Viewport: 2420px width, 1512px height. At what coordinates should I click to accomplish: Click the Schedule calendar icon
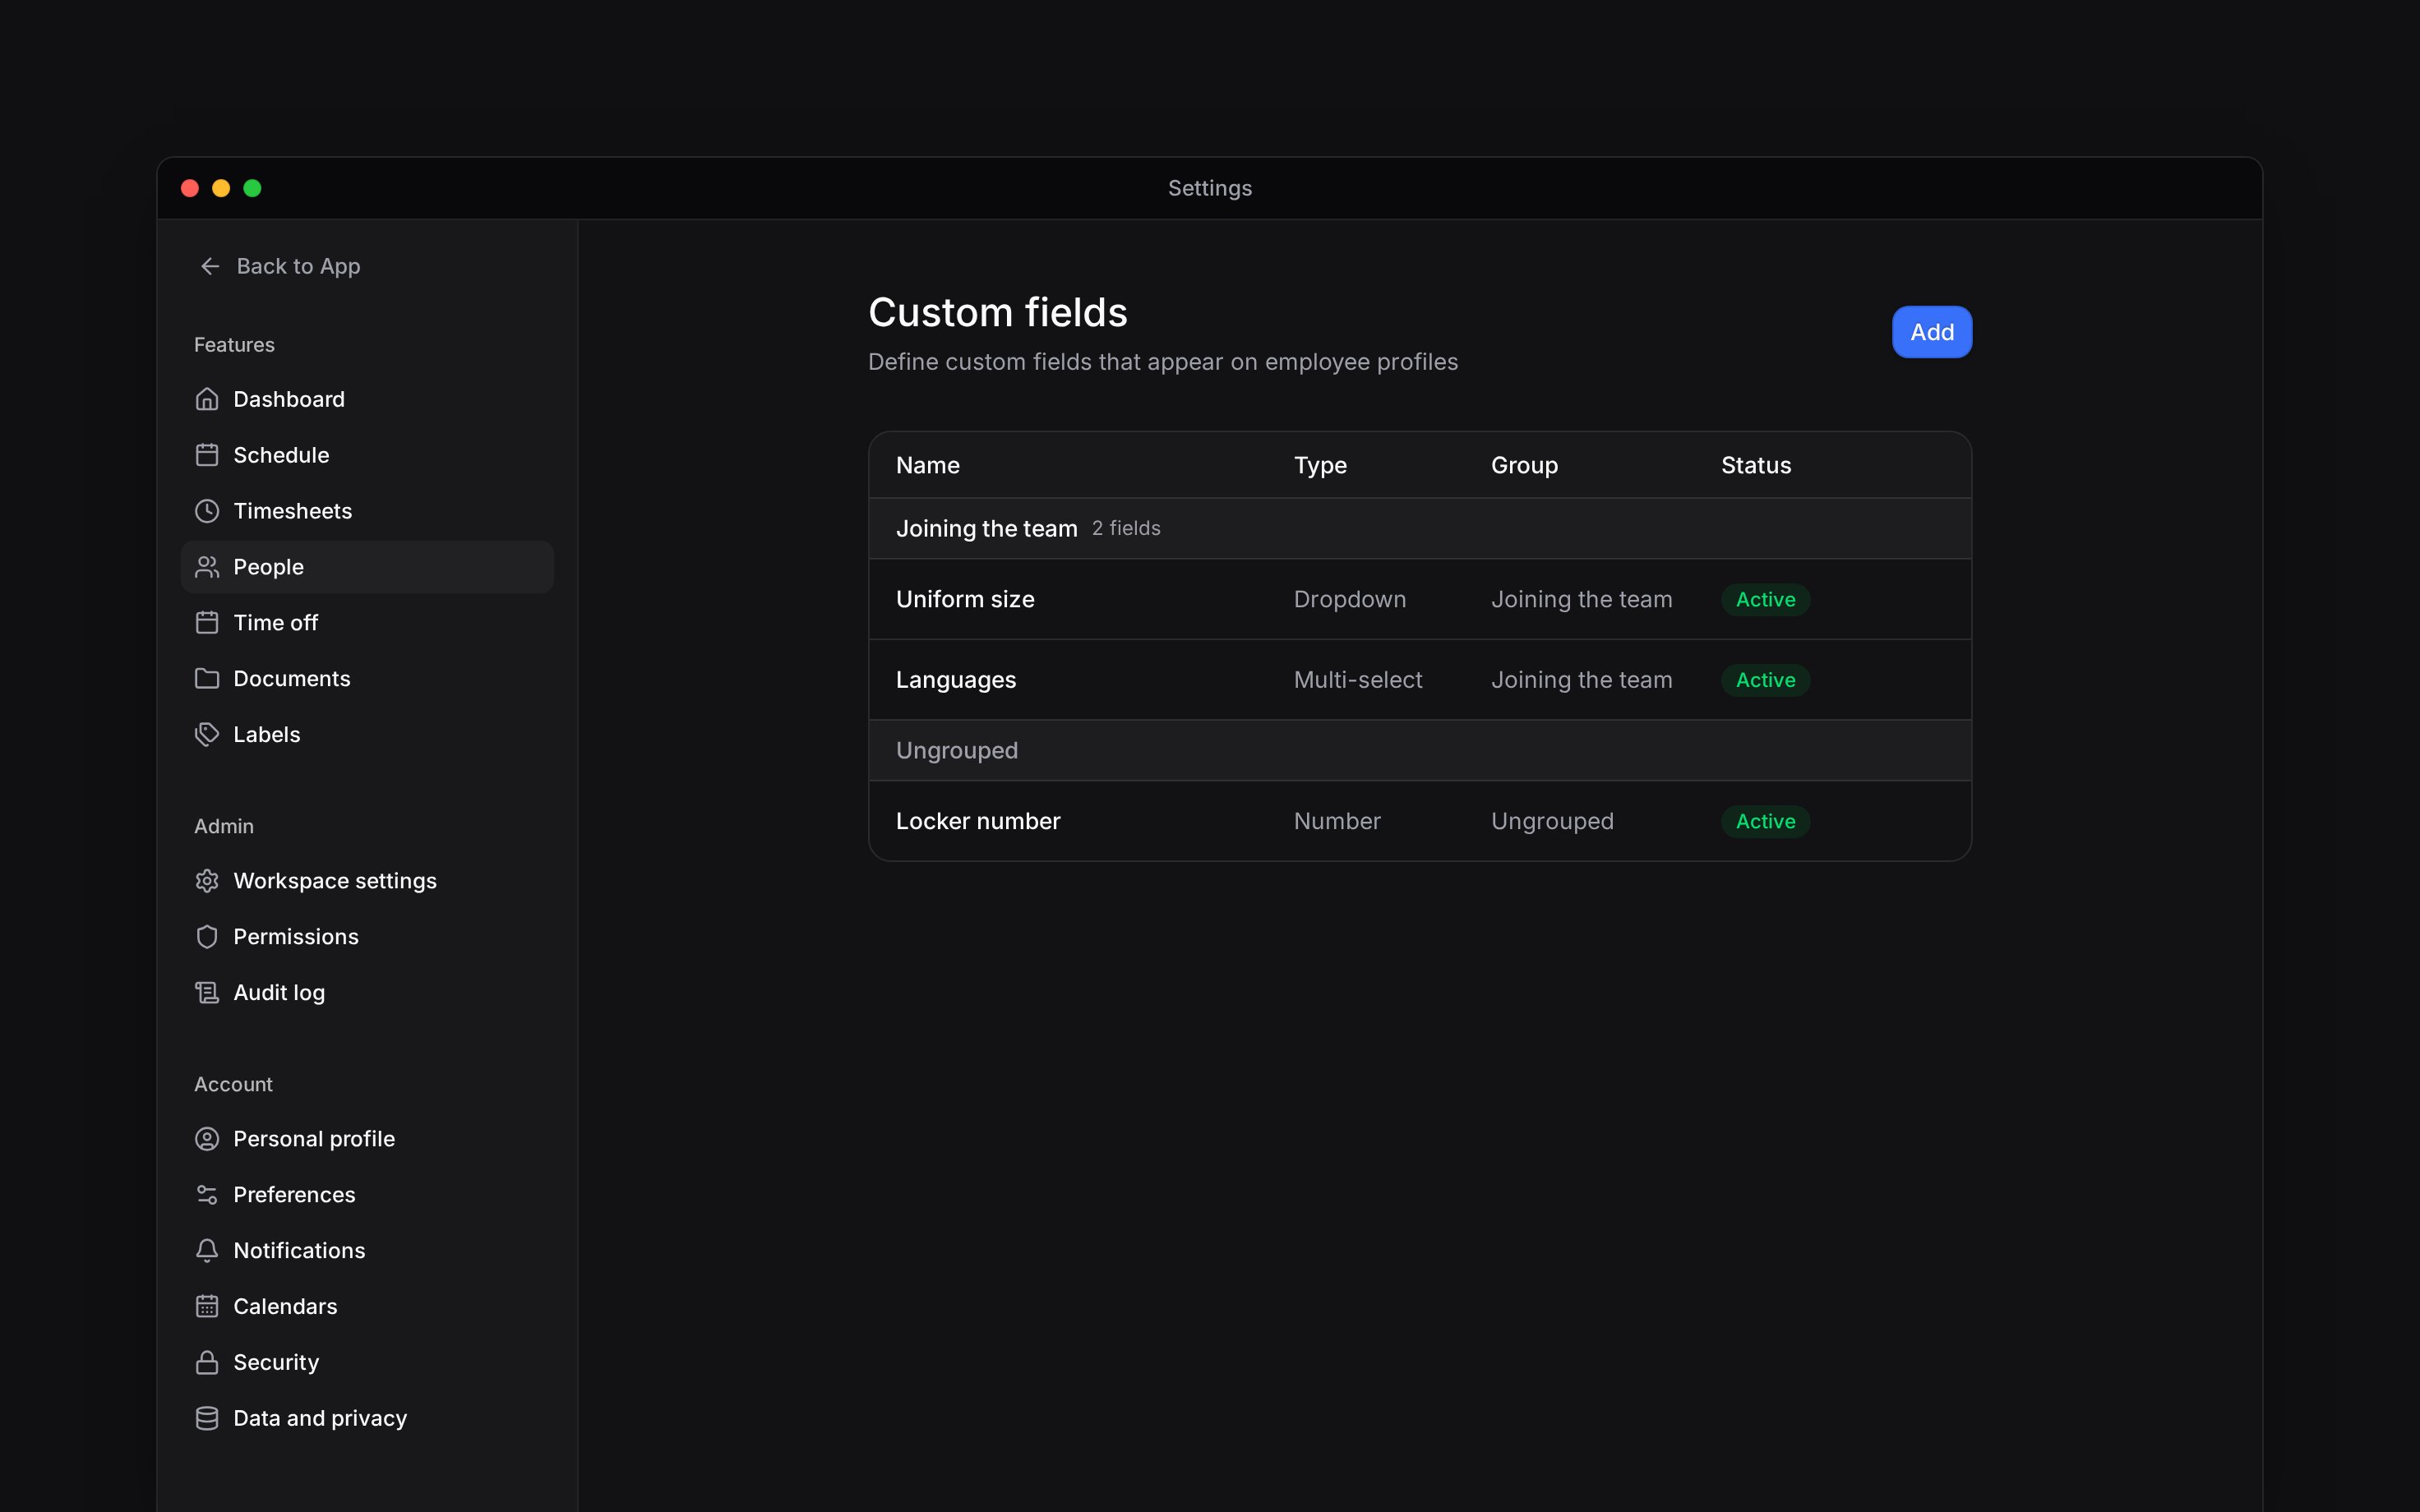207,455
